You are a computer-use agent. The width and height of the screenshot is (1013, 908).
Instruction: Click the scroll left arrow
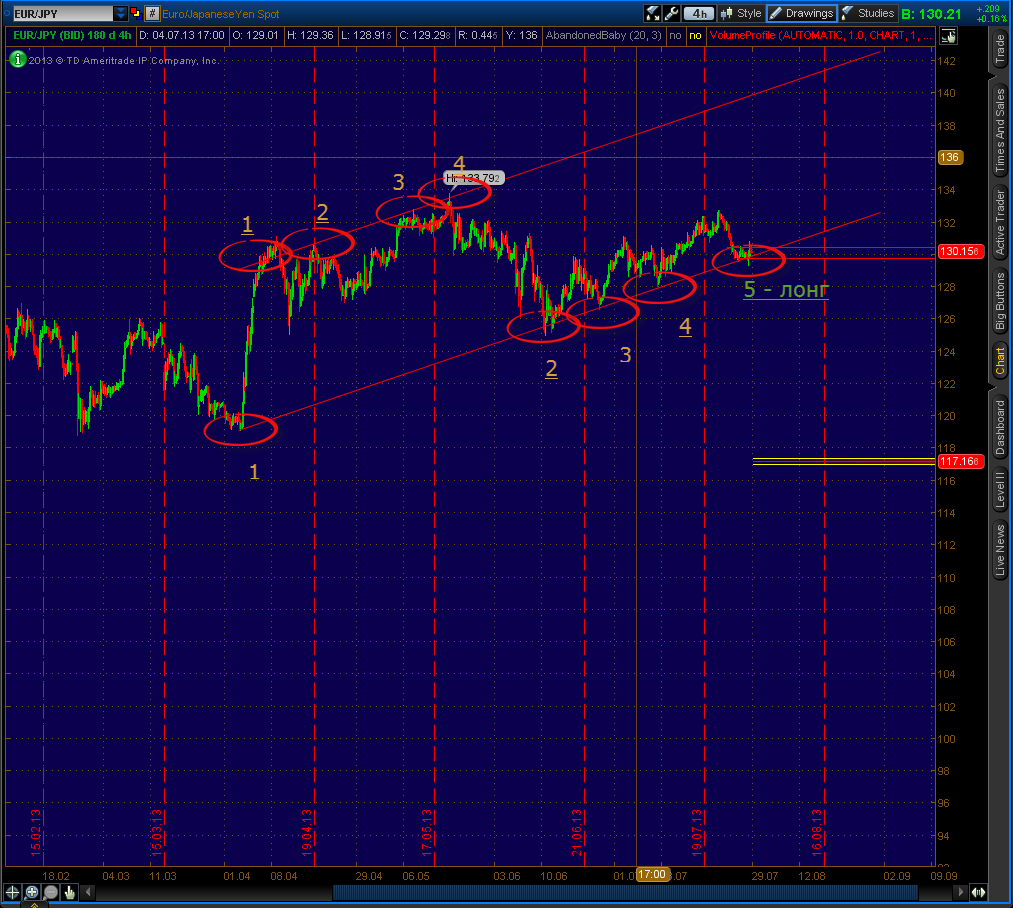(x=89, y=892)
